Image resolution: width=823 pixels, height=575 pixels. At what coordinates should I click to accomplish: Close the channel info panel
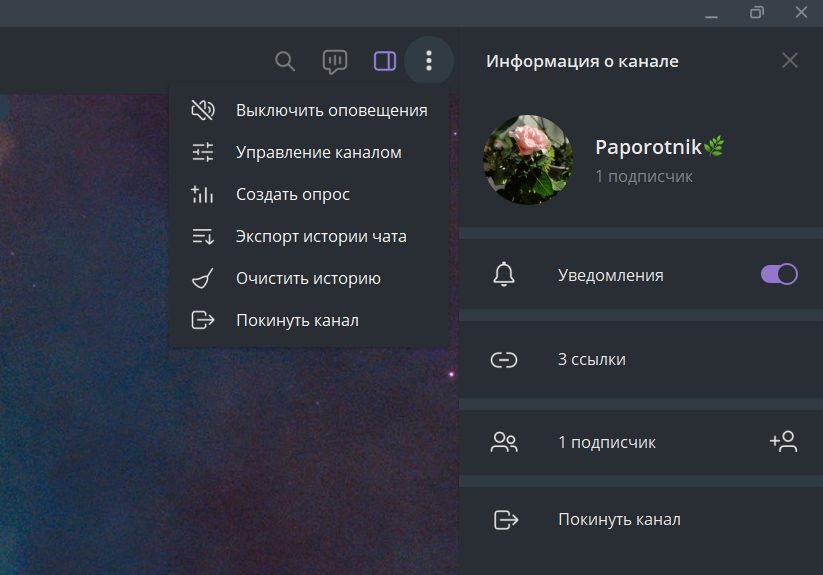click(790, 60)
